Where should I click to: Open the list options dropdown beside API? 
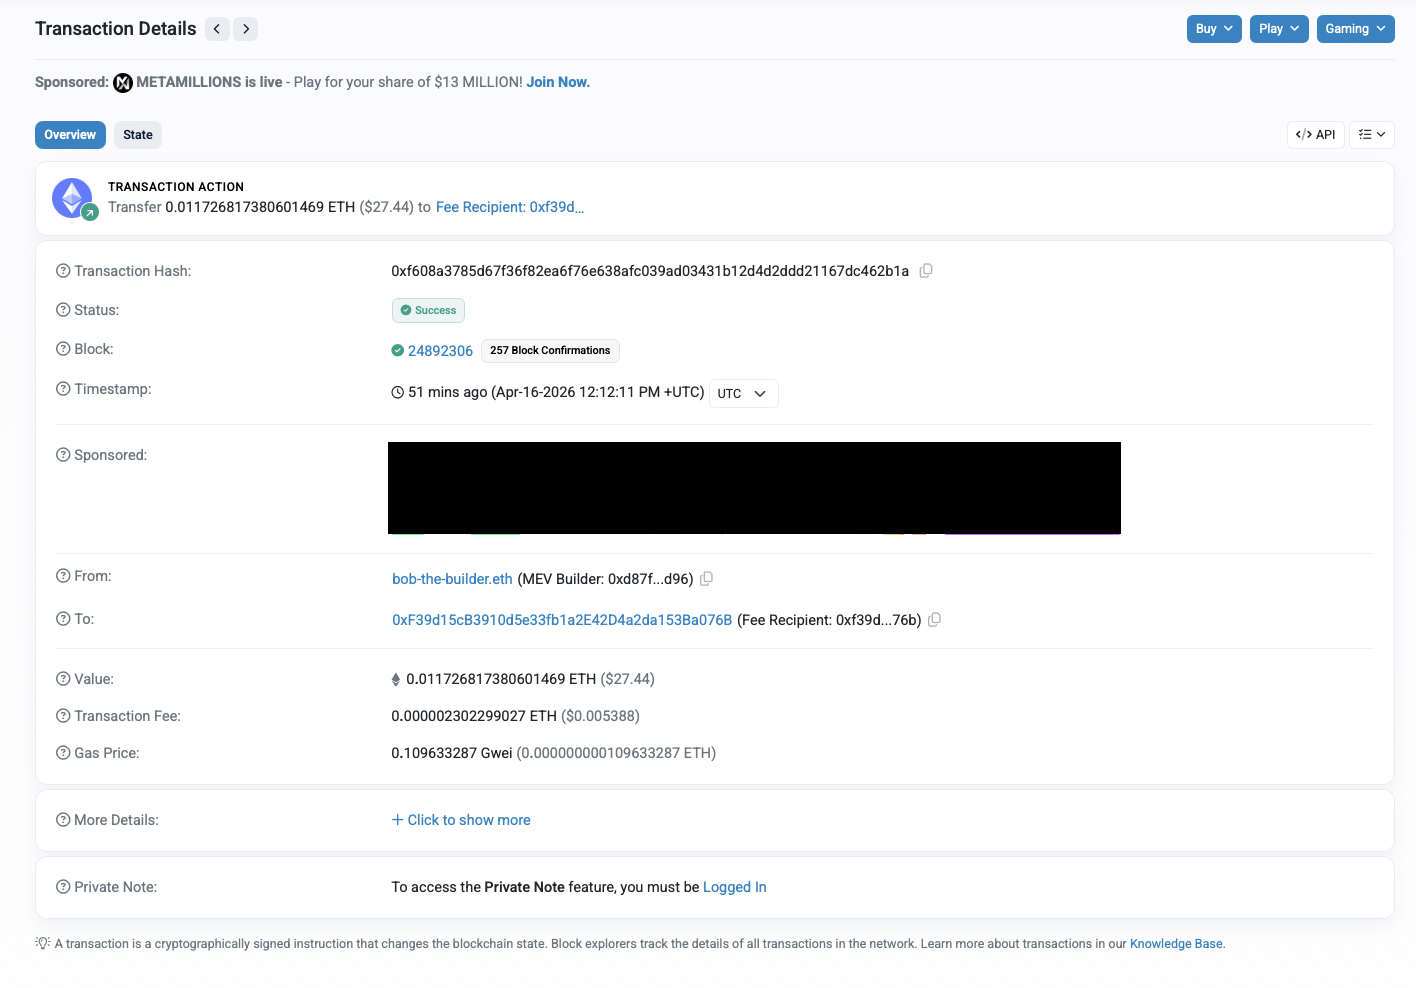pyautogui.click(x=1372, y=135)
